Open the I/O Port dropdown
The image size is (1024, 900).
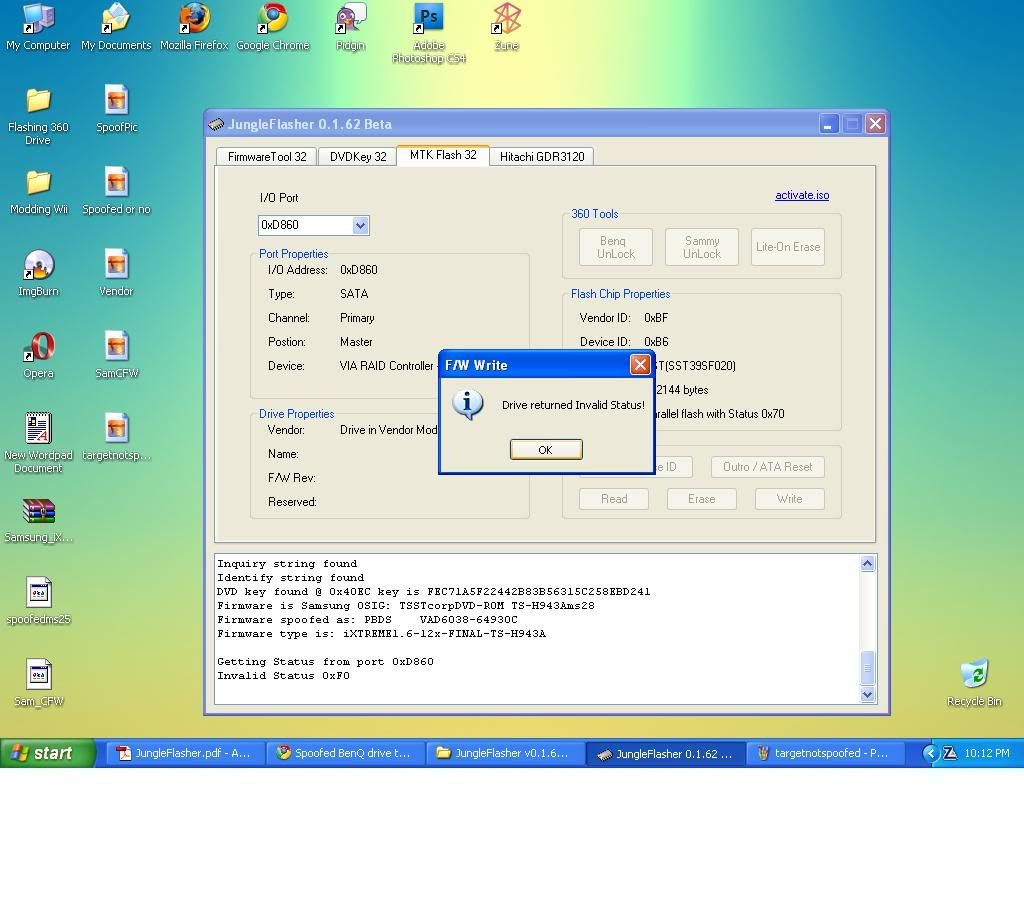coord(360,226)
